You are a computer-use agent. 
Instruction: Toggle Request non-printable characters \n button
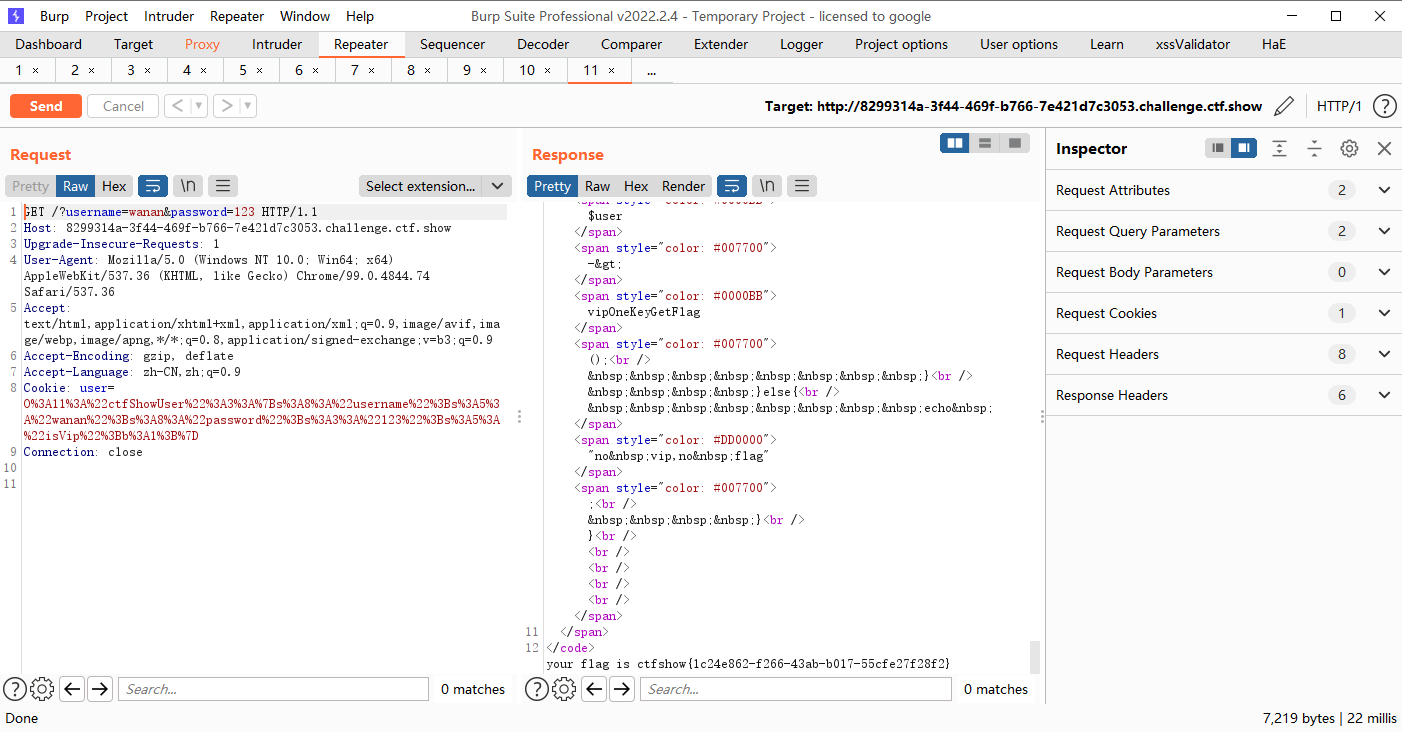pos(188,186)
